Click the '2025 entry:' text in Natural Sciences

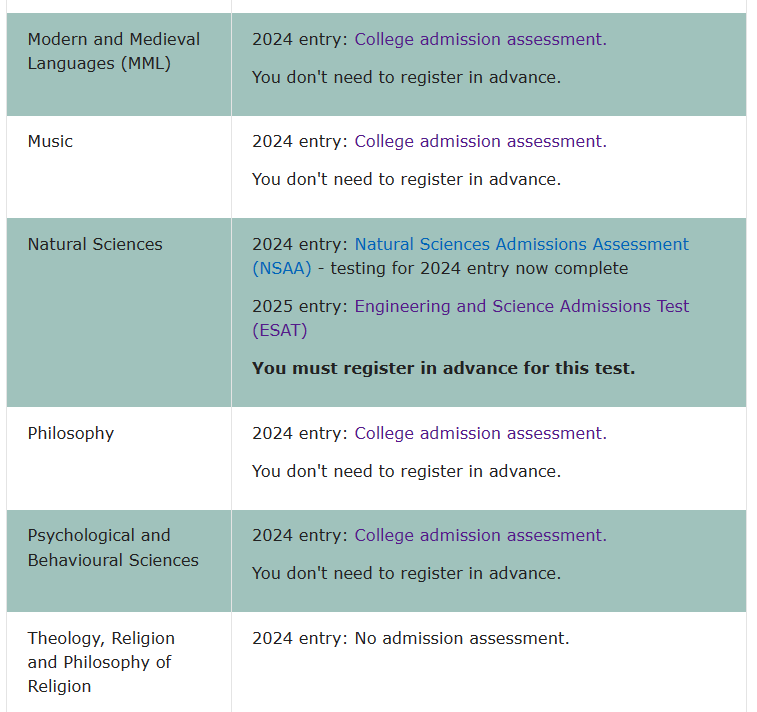click(300, 307)
